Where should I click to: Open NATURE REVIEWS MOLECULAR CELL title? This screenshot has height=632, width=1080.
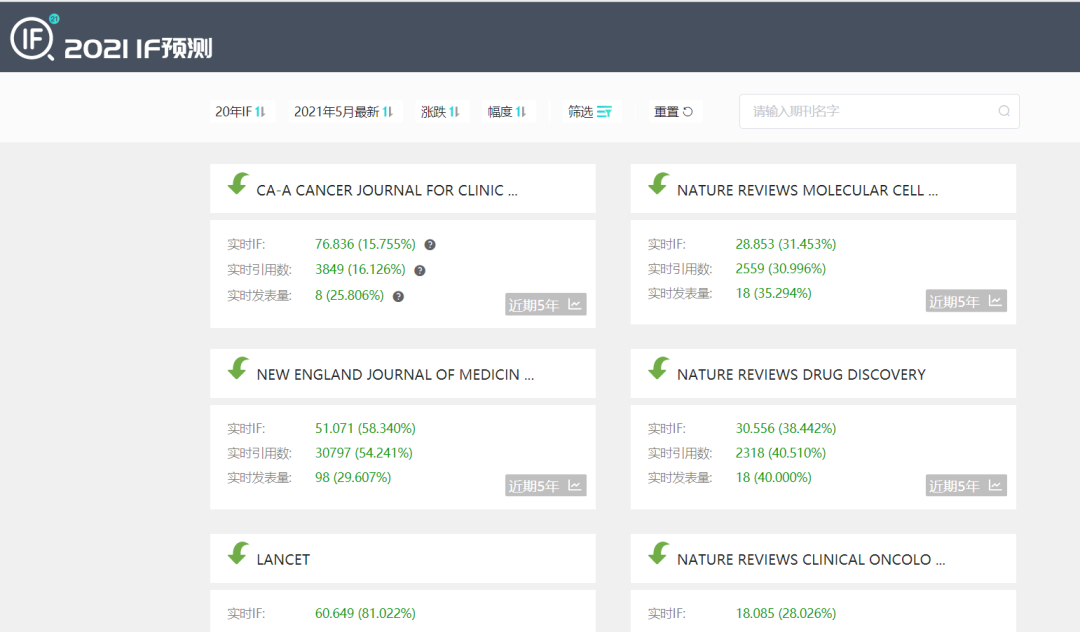coord(807,191)
